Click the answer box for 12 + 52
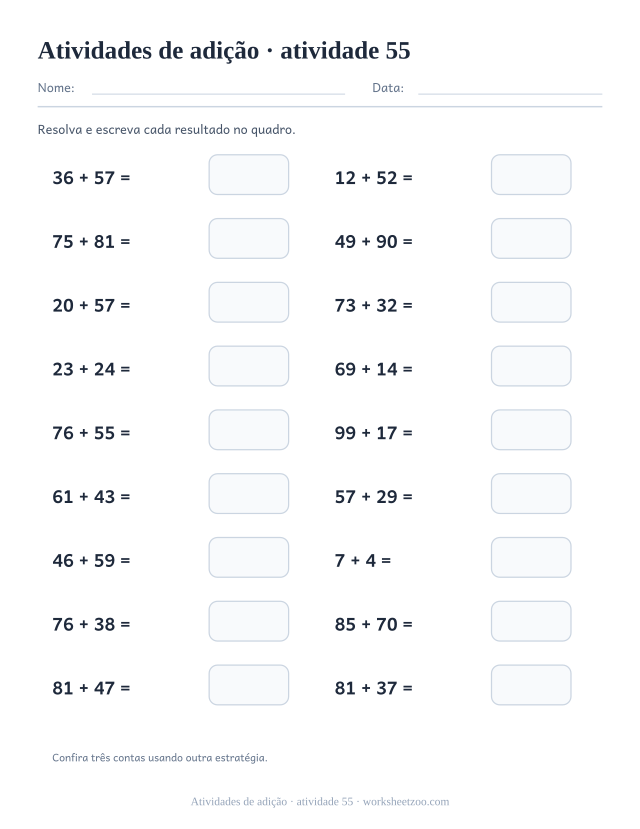Screen dimensions: 640x829 point(531,174)
